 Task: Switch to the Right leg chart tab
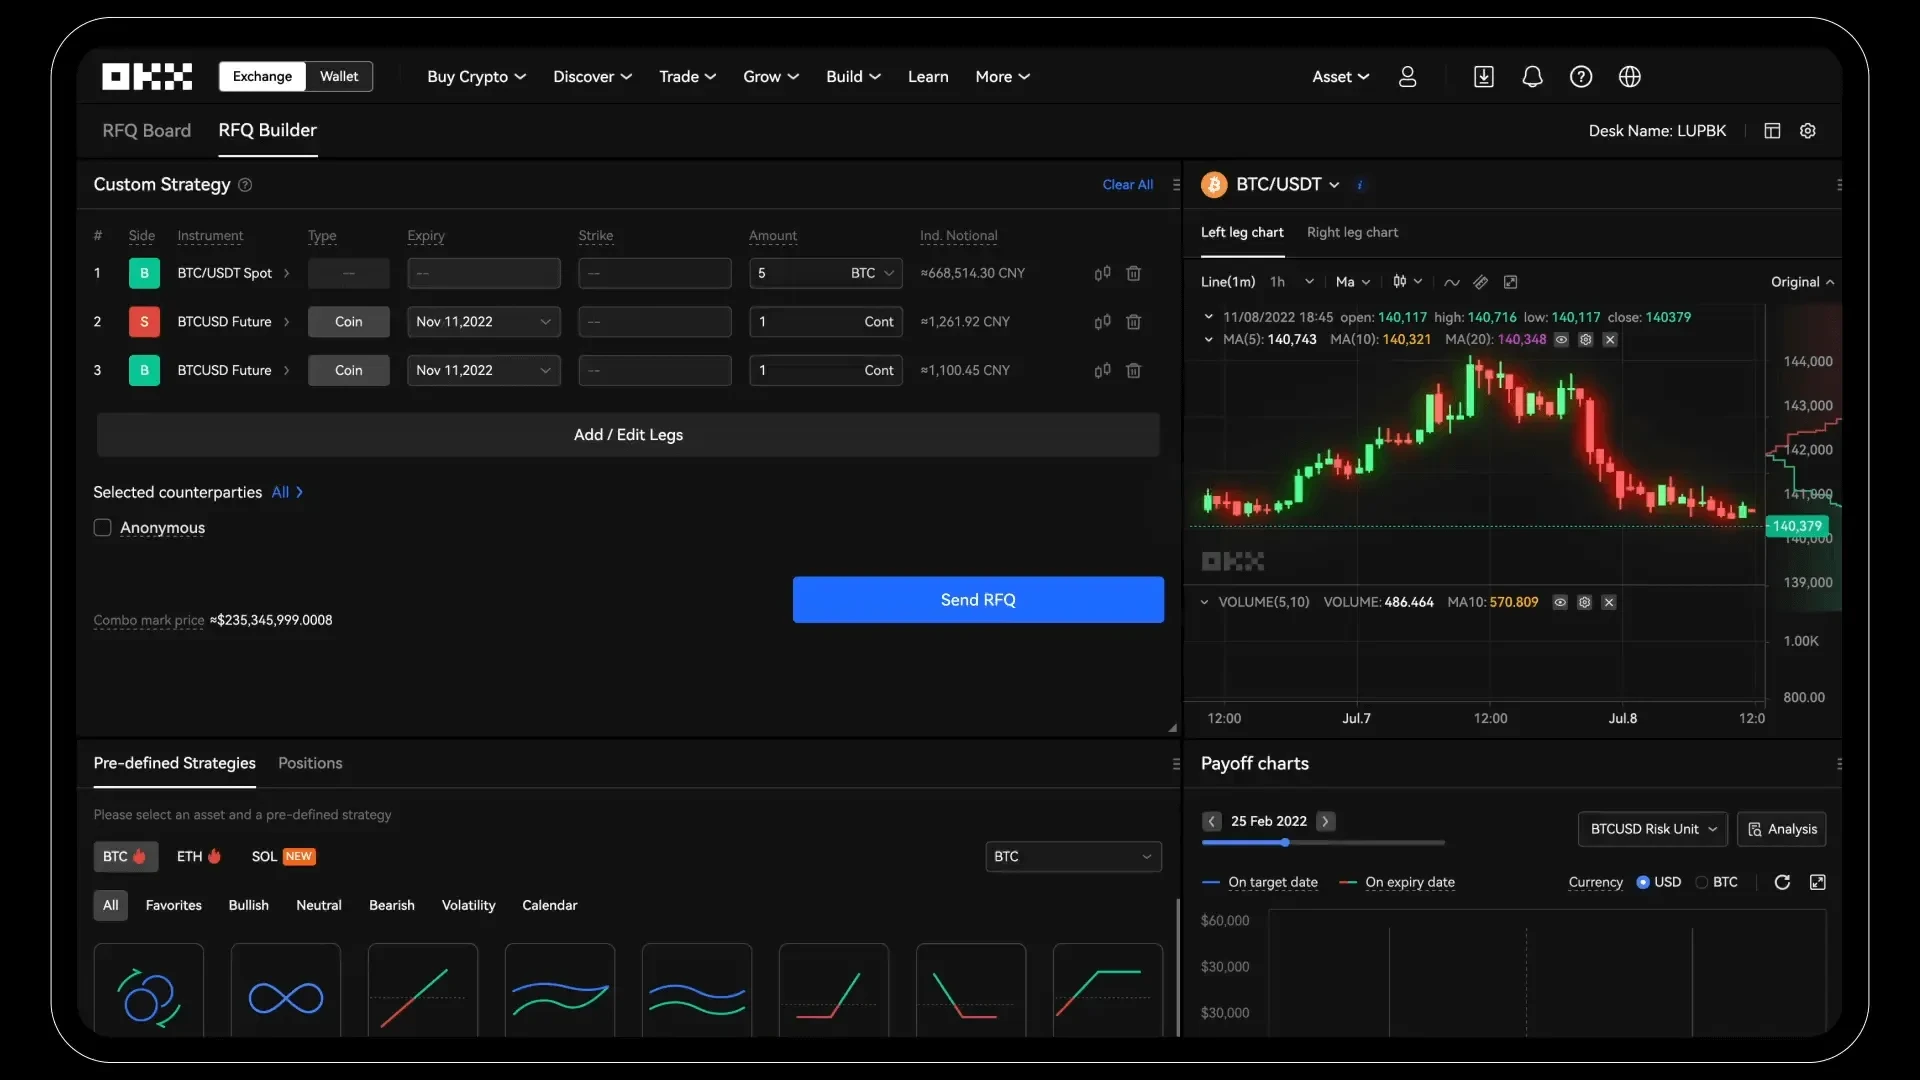click(x=1352, y=232)
